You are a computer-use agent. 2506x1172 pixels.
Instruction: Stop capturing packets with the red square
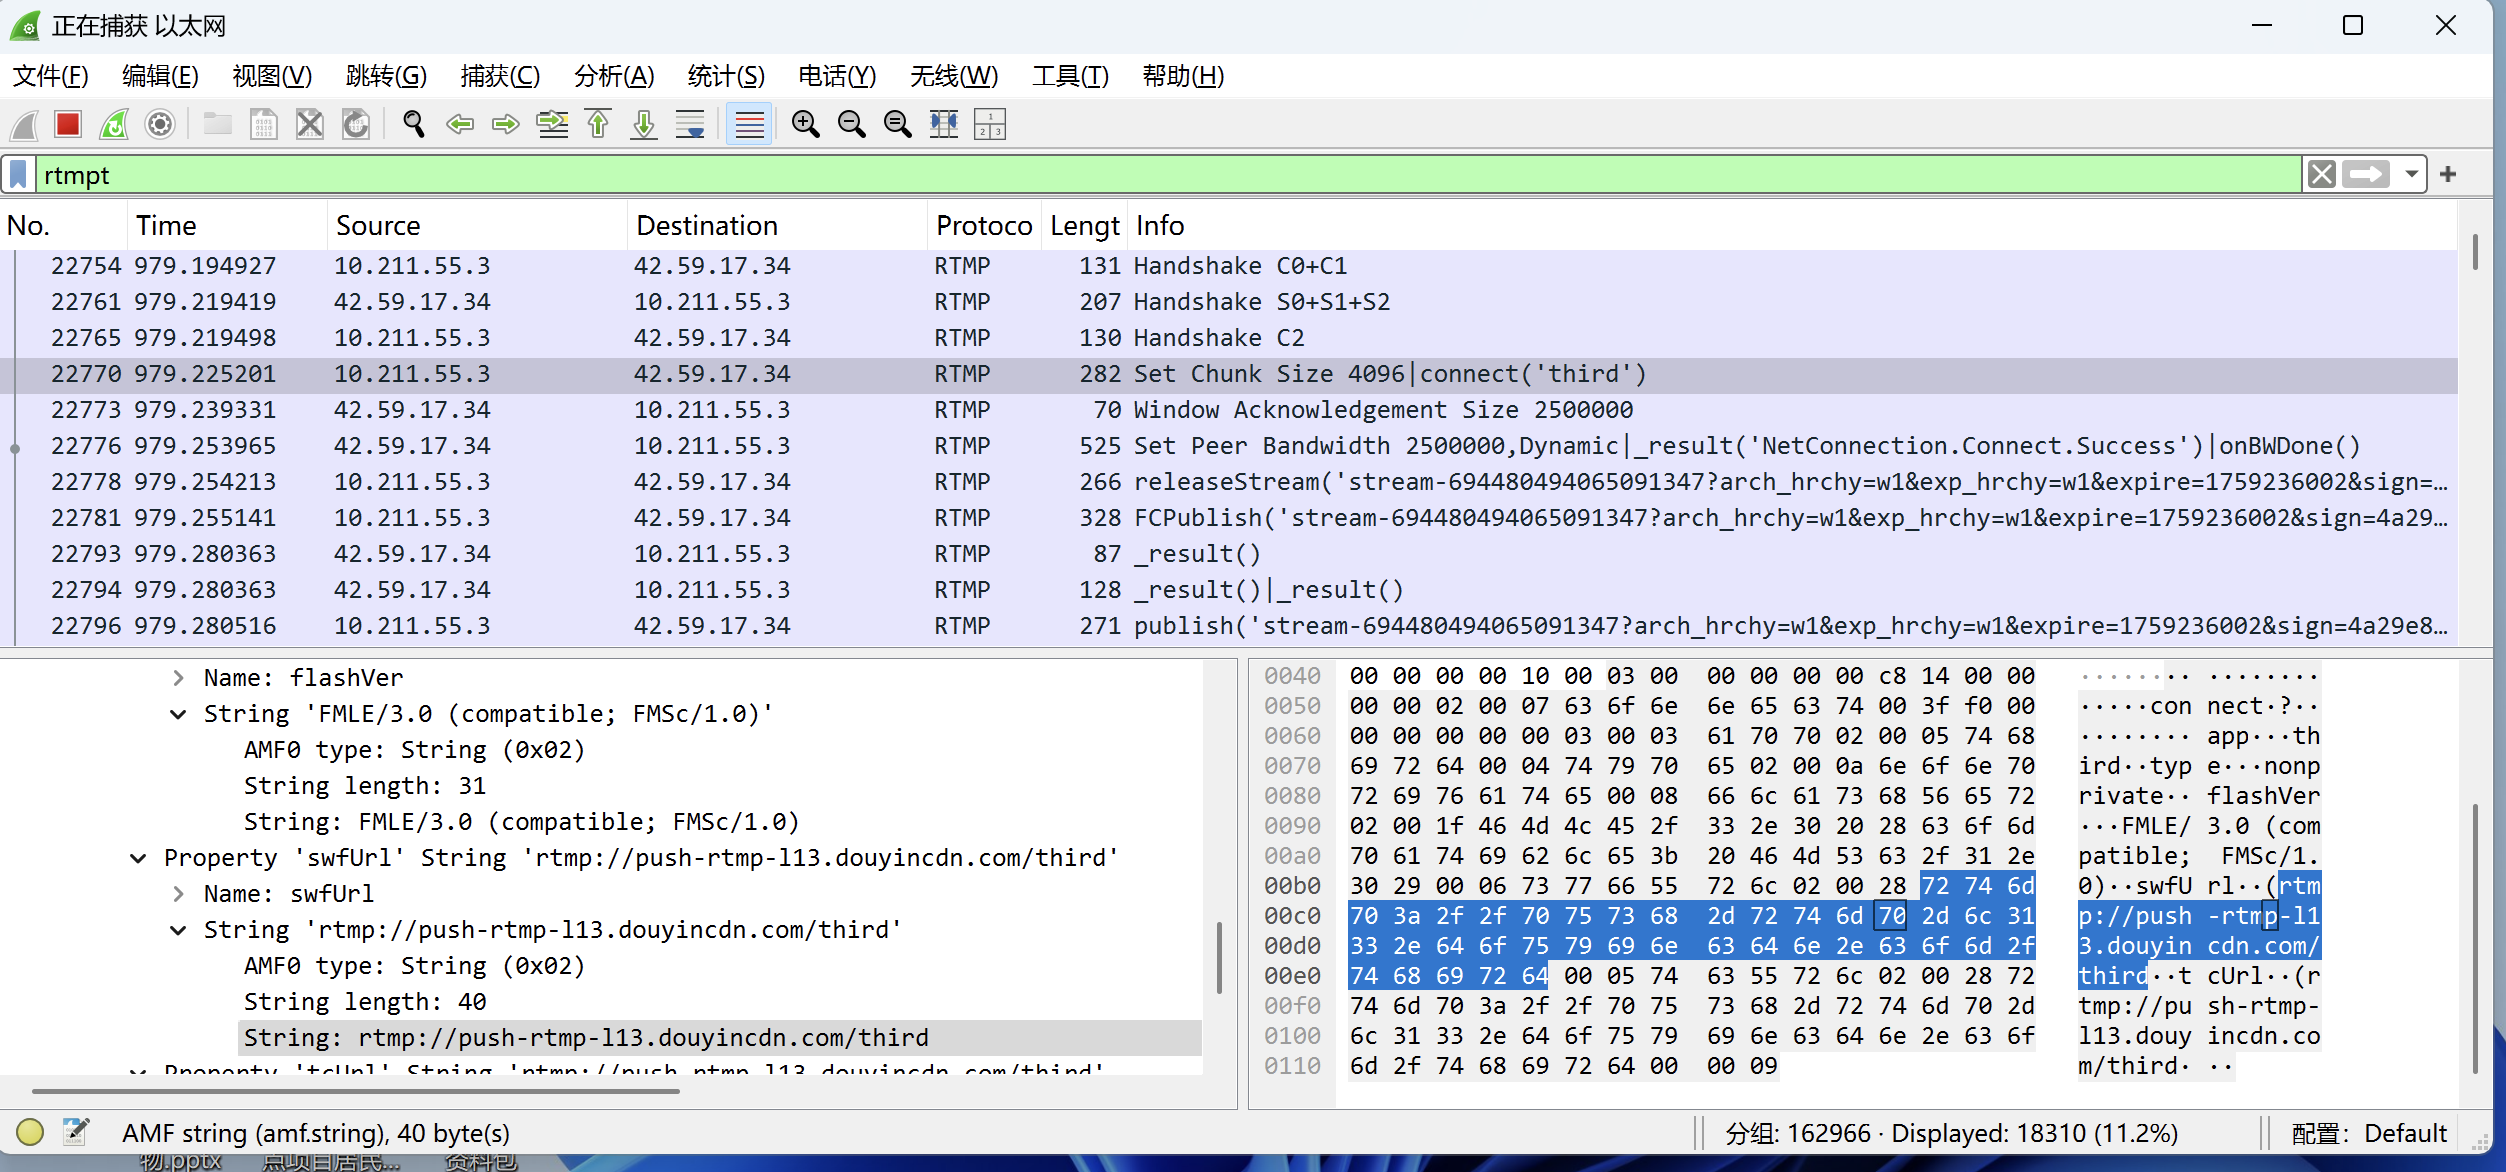(x=68, y=124)
